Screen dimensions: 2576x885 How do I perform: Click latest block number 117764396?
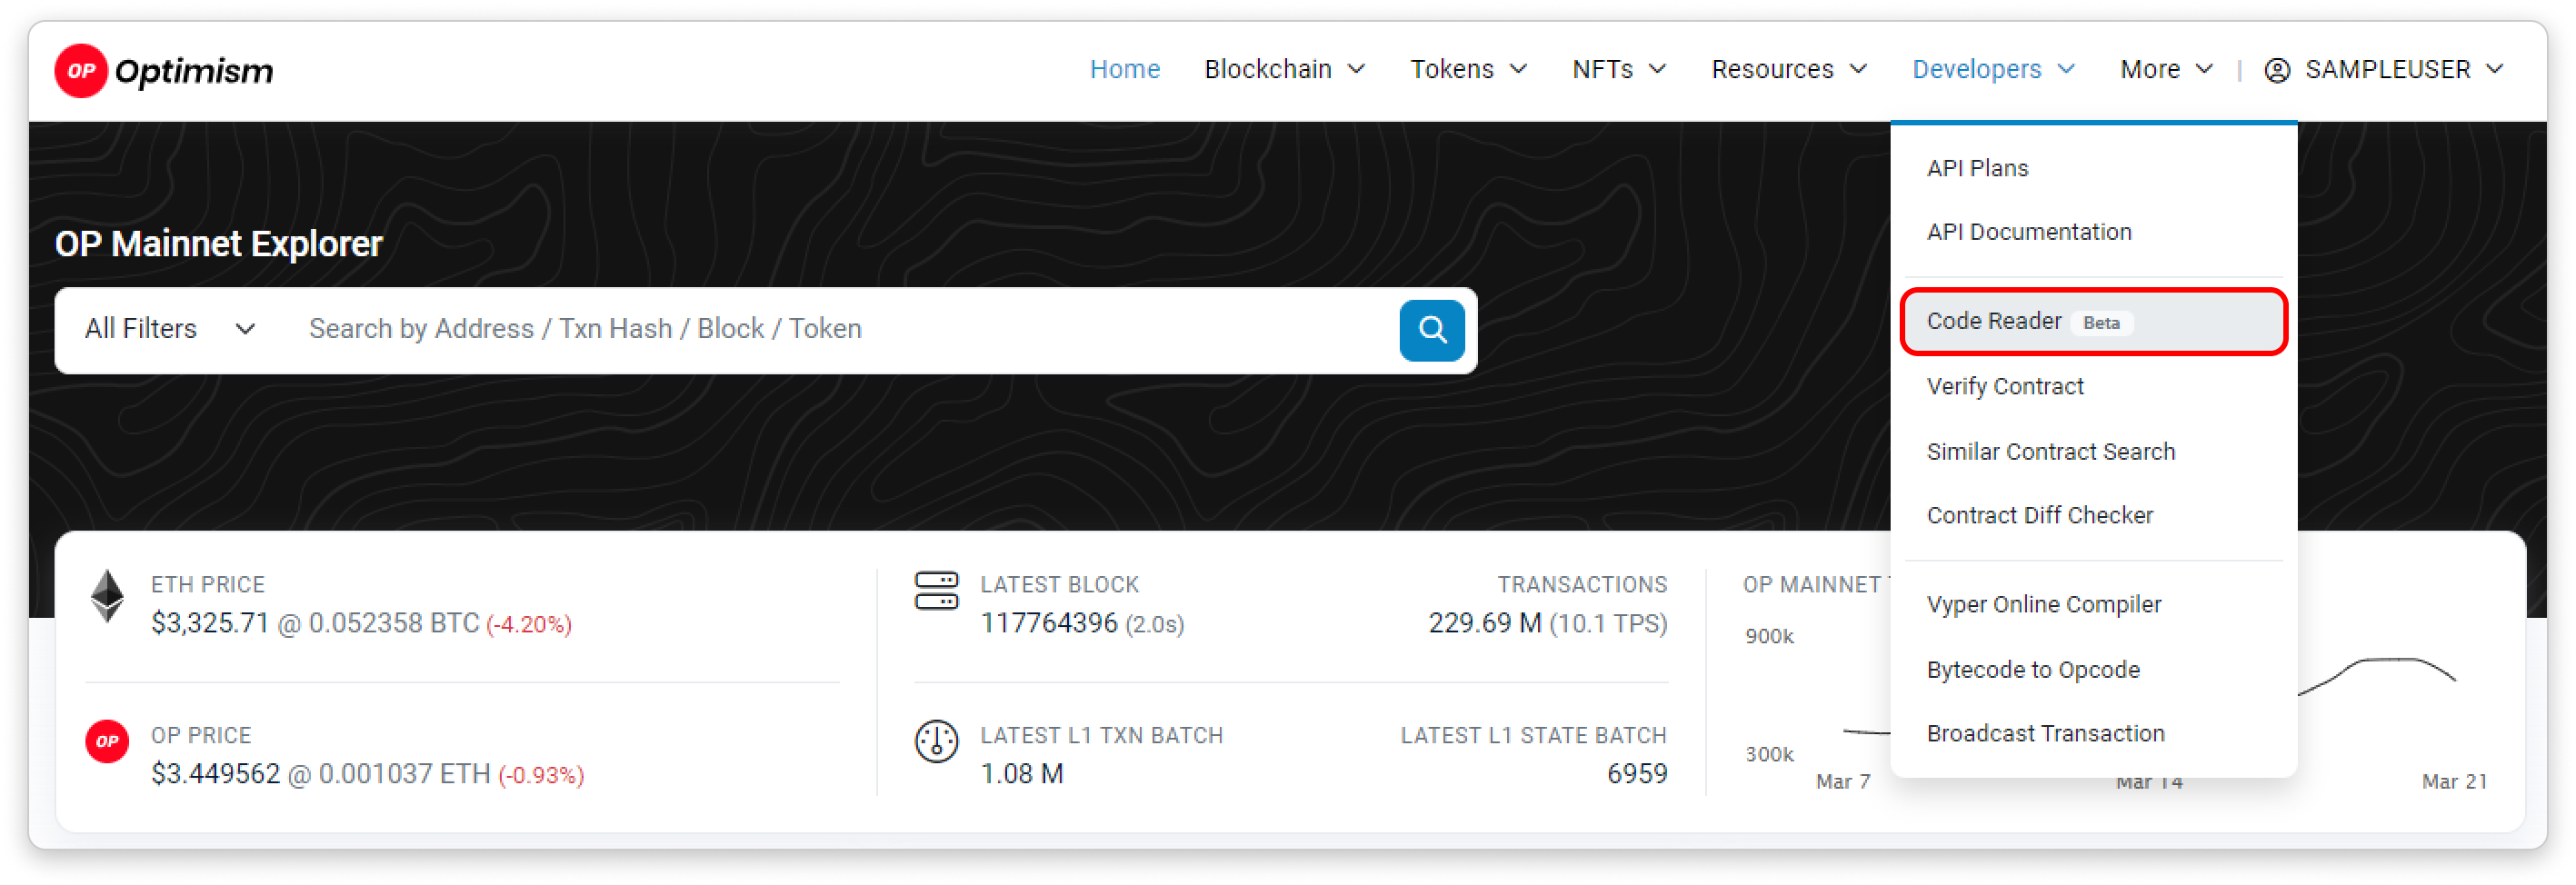(1048, 624)
